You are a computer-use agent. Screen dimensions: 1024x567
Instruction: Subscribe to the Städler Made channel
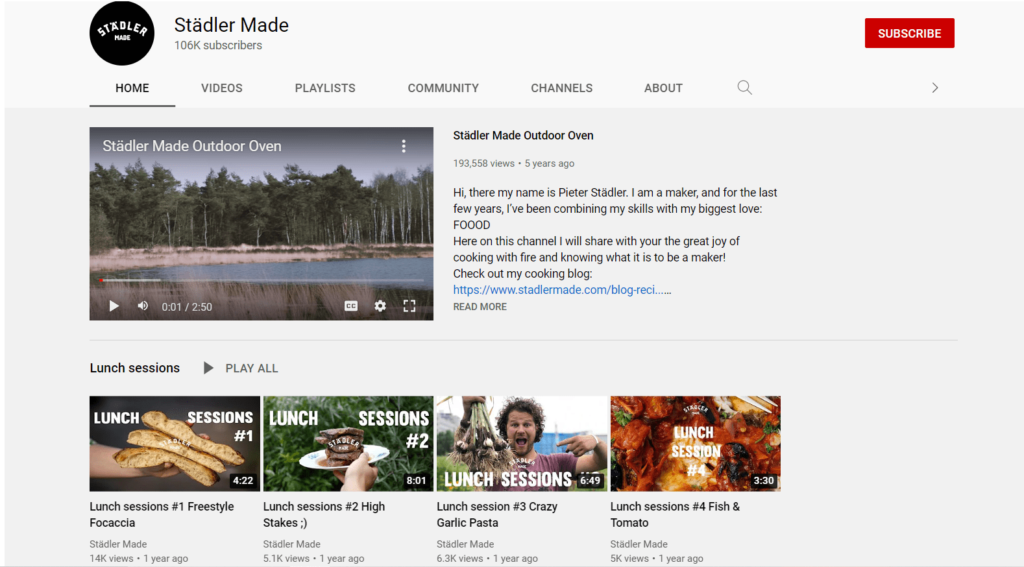(x=910, y=33)
